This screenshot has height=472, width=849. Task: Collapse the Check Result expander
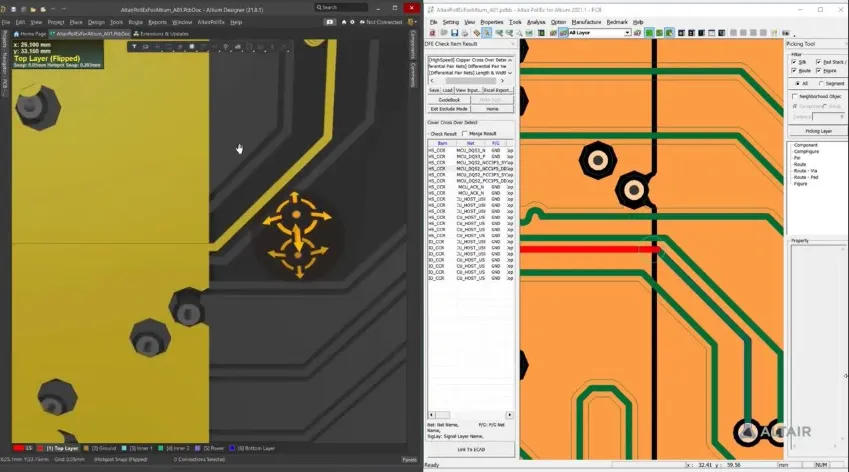pyautogui.click(x=429, y=134)
